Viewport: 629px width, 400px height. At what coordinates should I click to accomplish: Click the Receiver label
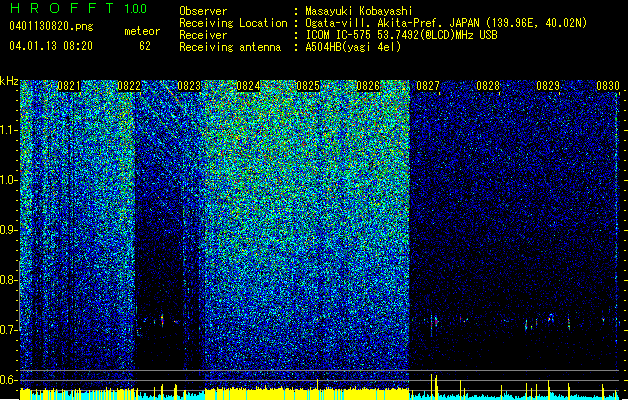coord(203,35)
